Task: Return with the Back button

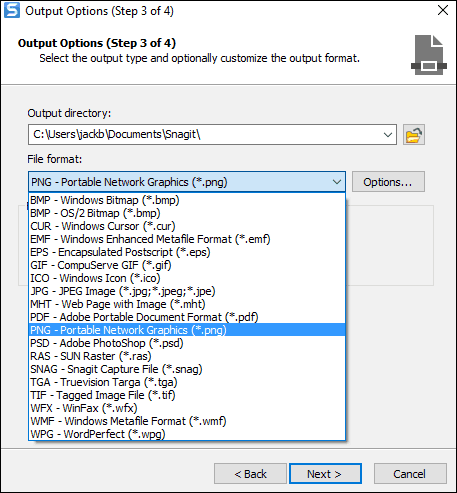Action: coord(250,474)
